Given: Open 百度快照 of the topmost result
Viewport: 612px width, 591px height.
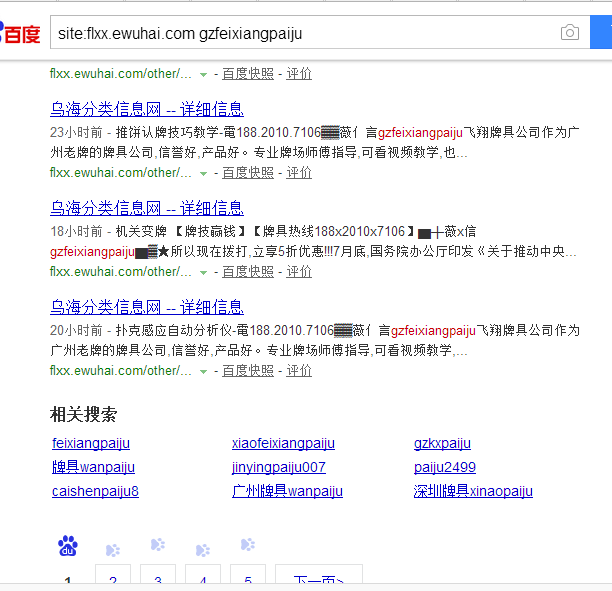Looking at the screenshot, I should coord(248,74).
